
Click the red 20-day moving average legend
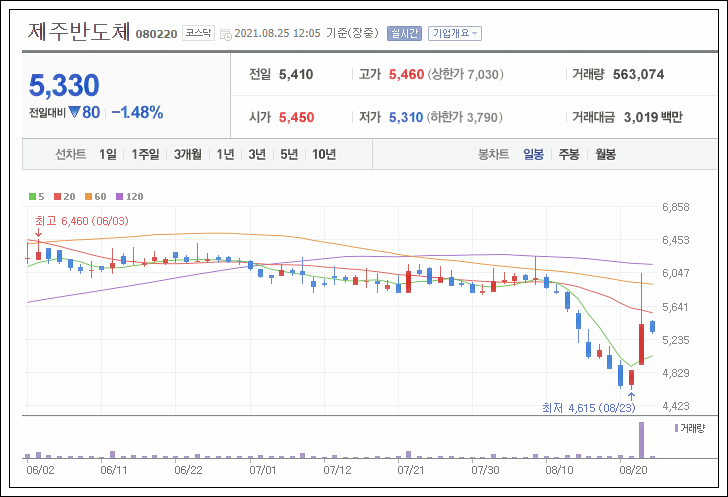65,196
